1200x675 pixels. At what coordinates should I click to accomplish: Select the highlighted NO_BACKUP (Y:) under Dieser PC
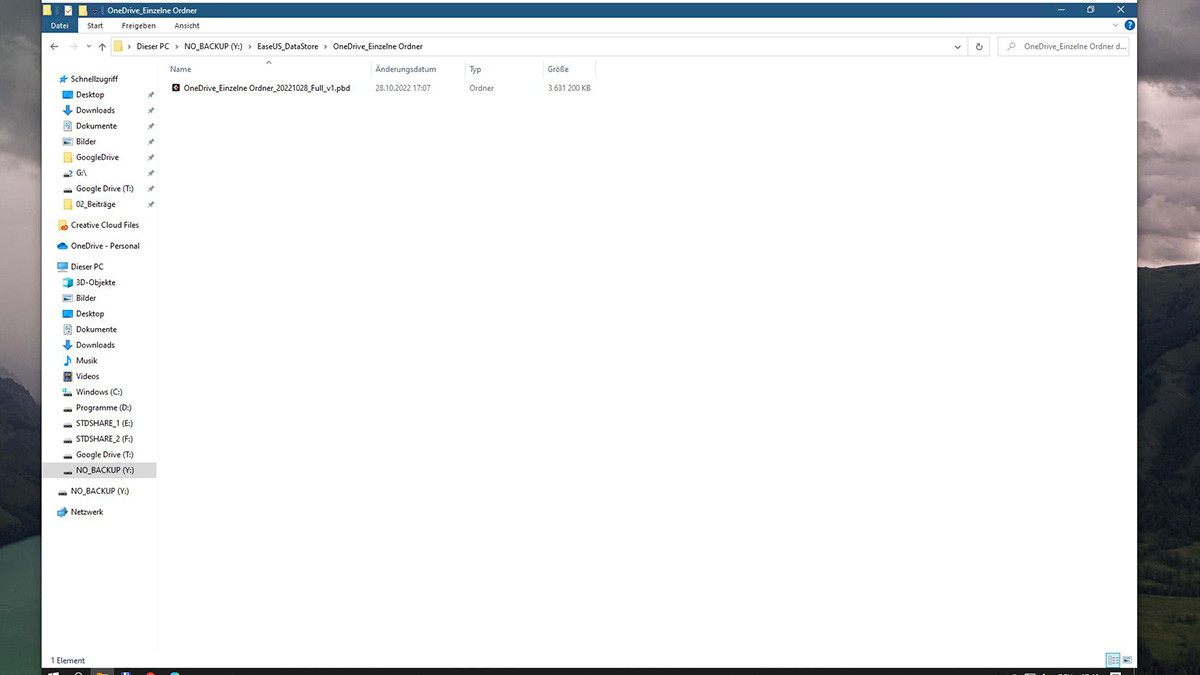[x=98, y=470]
